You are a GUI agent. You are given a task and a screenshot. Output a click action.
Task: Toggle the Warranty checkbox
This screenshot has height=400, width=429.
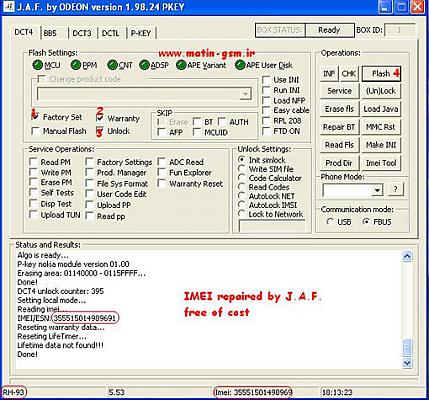100,118
